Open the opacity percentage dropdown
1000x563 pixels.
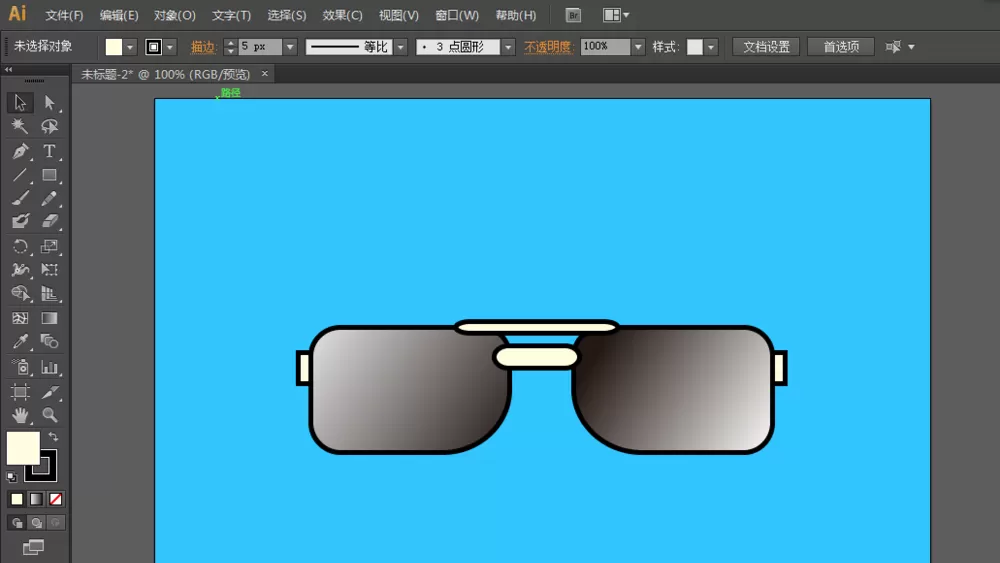click(638, 47)
